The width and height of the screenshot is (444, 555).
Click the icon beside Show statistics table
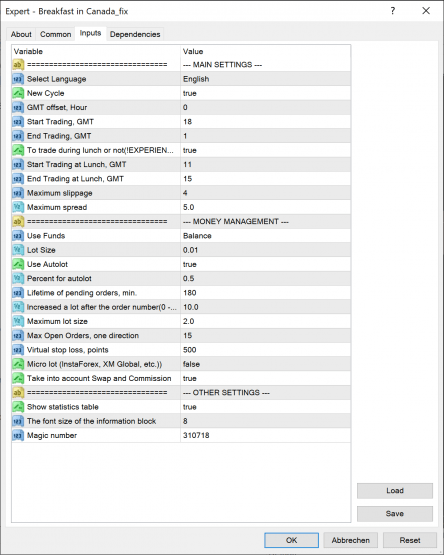tap(18, 407)
